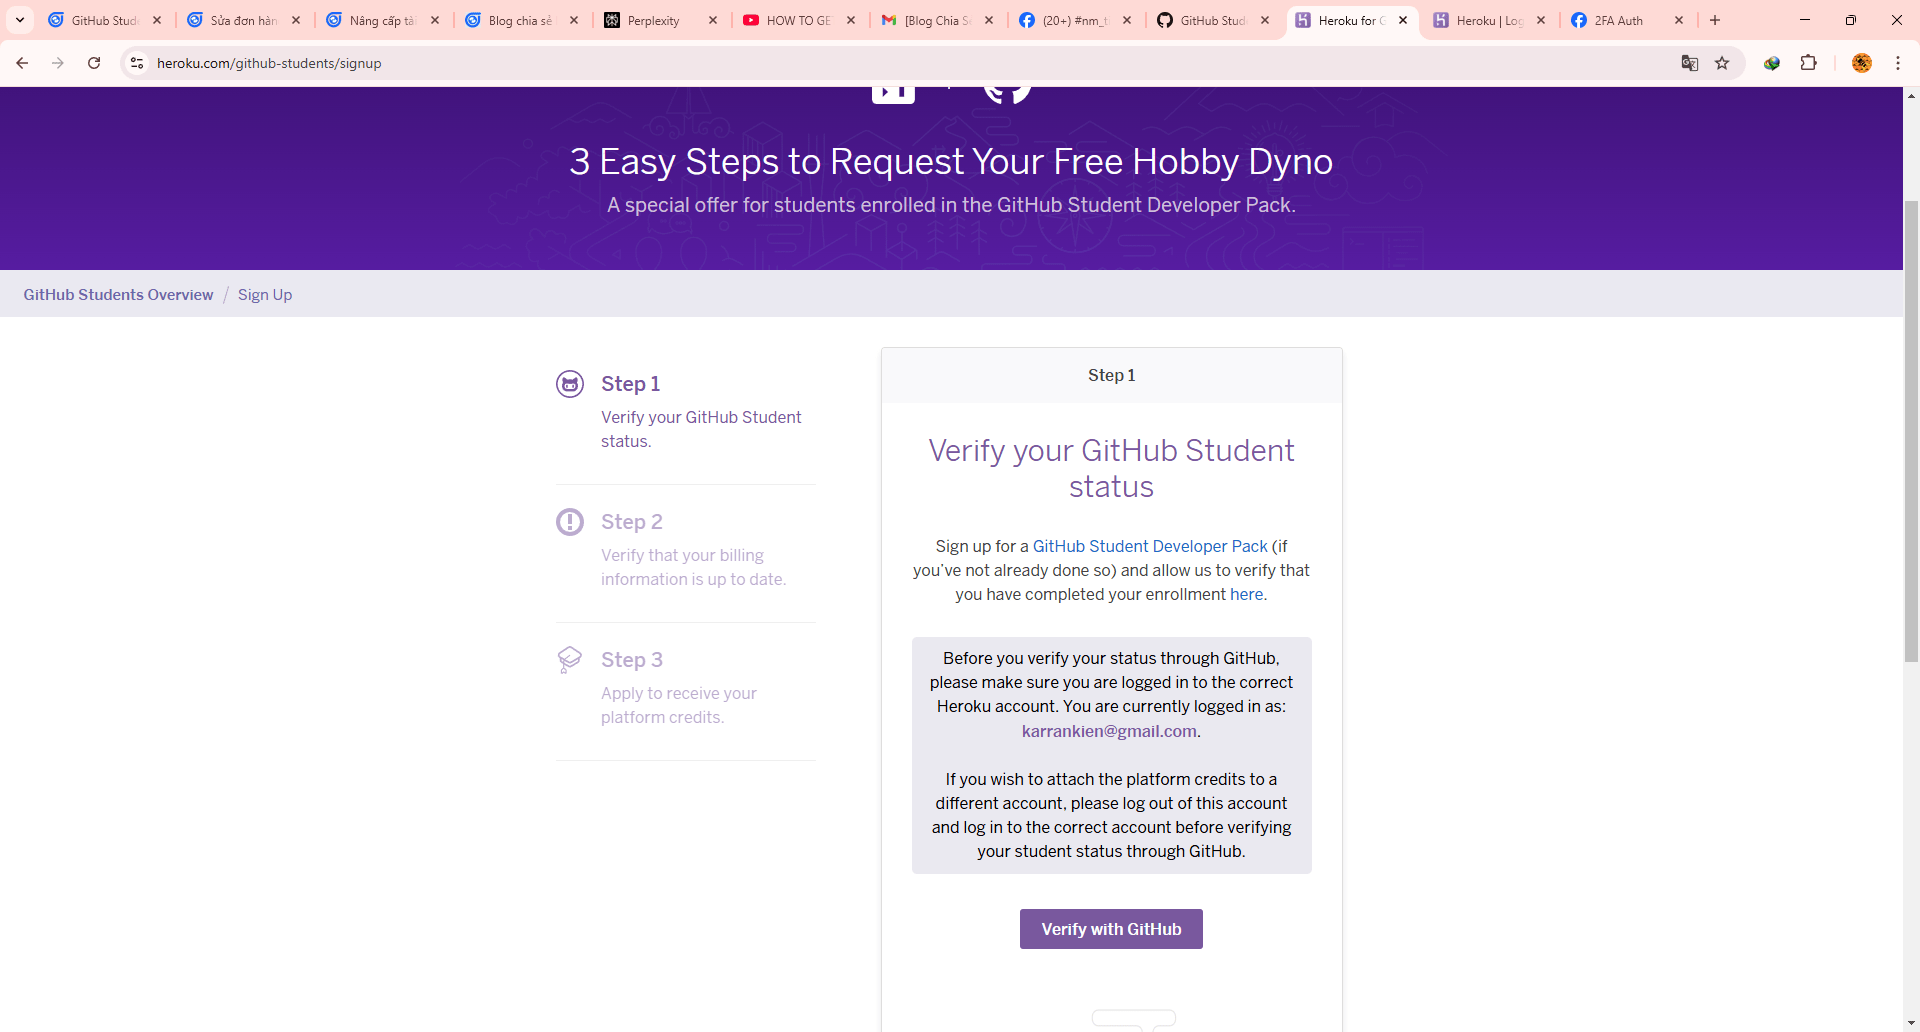Open GitHub Students Overview breadcrumb link
Viewport: 1920px width, 1032px height.
118,295
